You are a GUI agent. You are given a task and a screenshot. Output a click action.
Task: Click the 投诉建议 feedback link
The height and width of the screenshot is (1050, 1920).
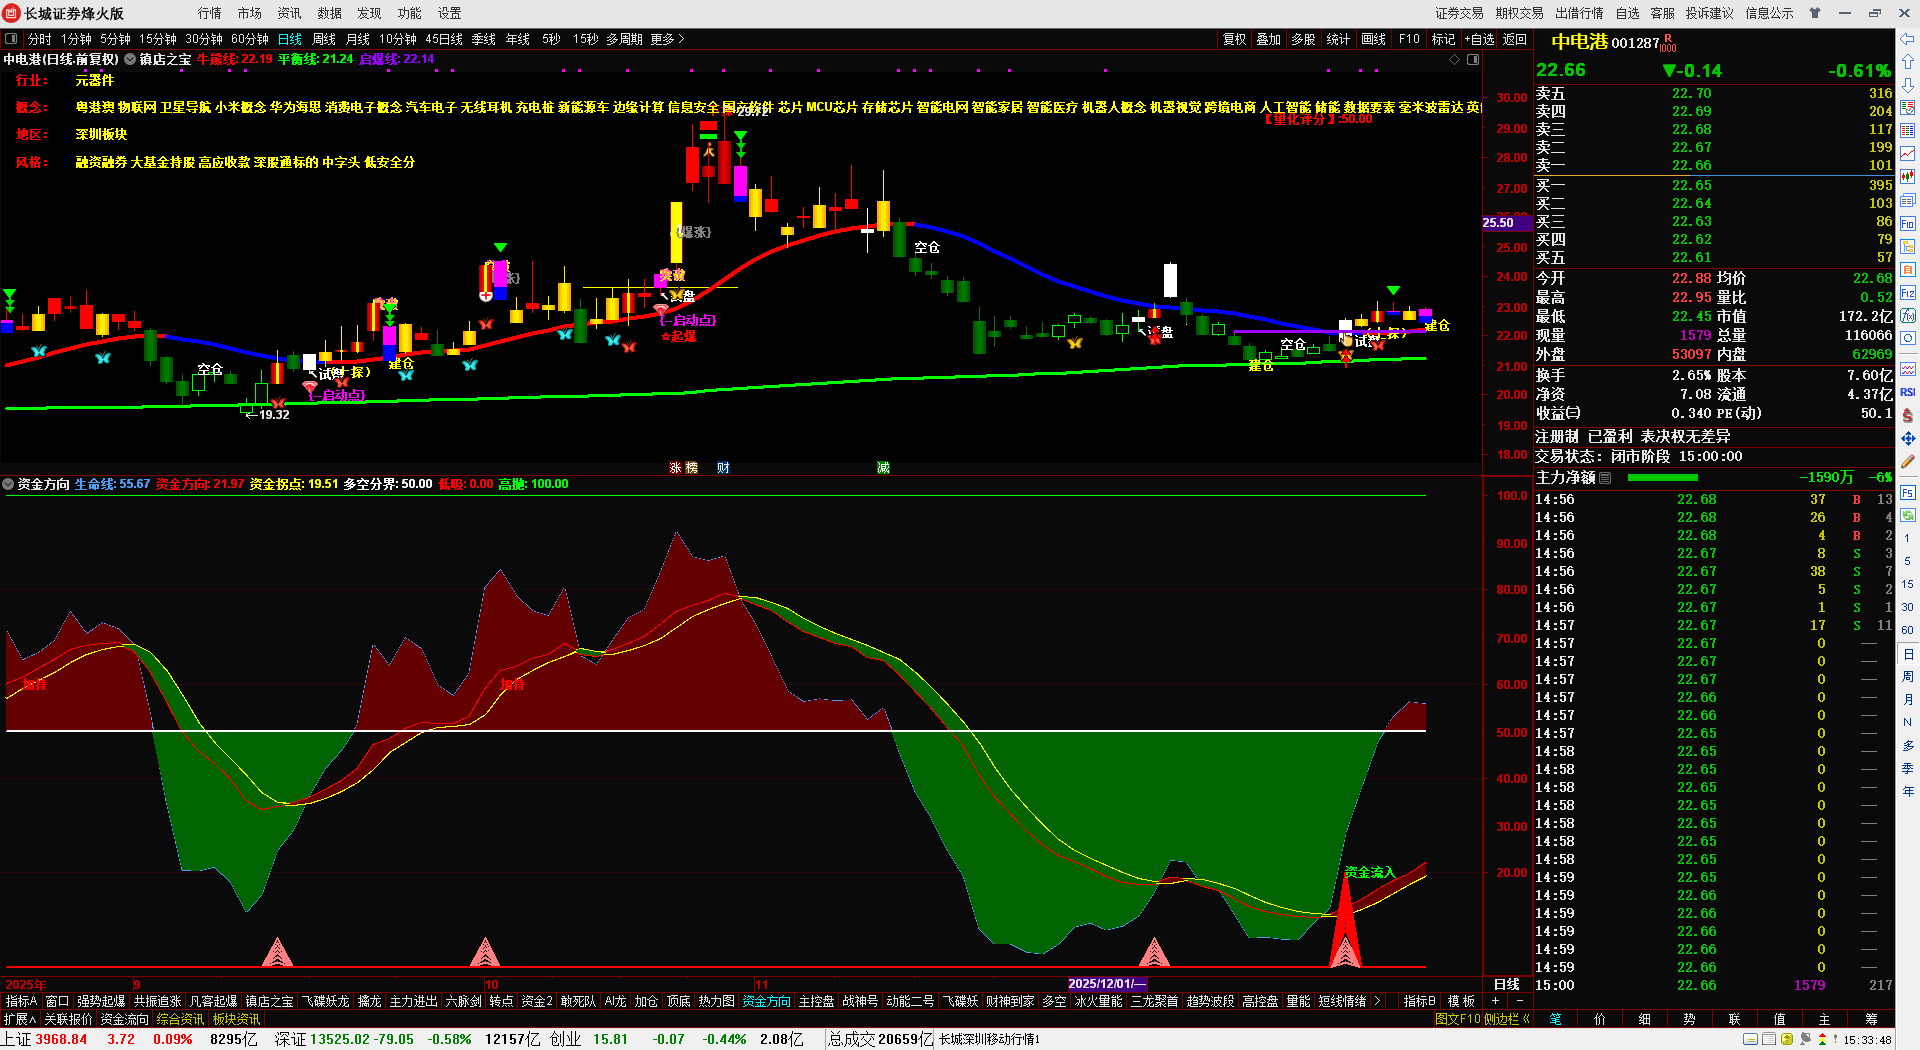pyautogui.click(x=1709, y=13)
